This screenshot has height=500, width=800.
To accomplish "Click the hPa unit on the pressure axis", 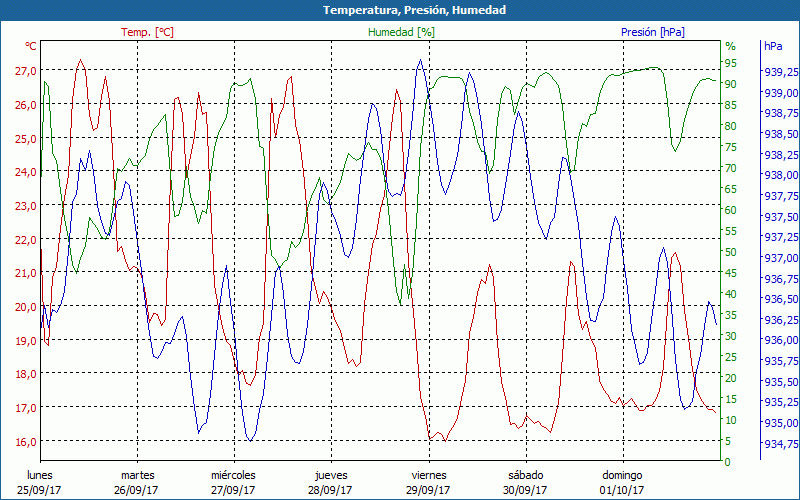I will point(774,46).
